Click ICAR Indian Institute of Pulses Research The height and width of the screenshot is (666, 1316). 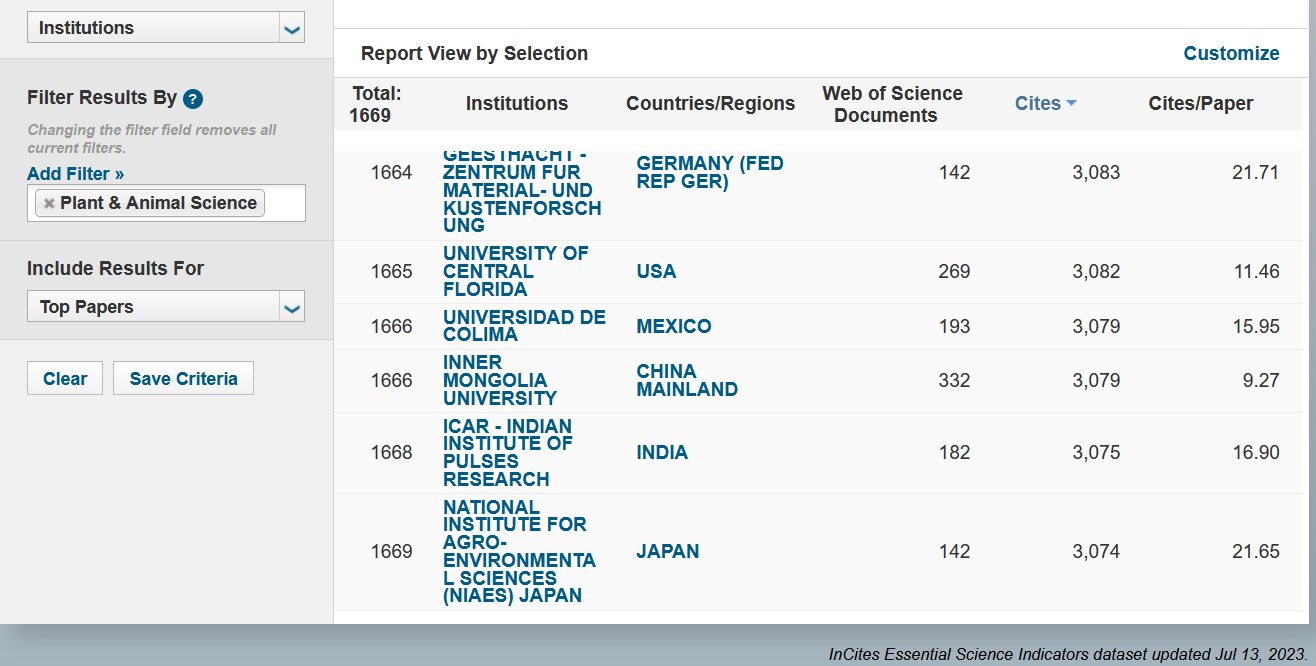(x=508, y=452)
